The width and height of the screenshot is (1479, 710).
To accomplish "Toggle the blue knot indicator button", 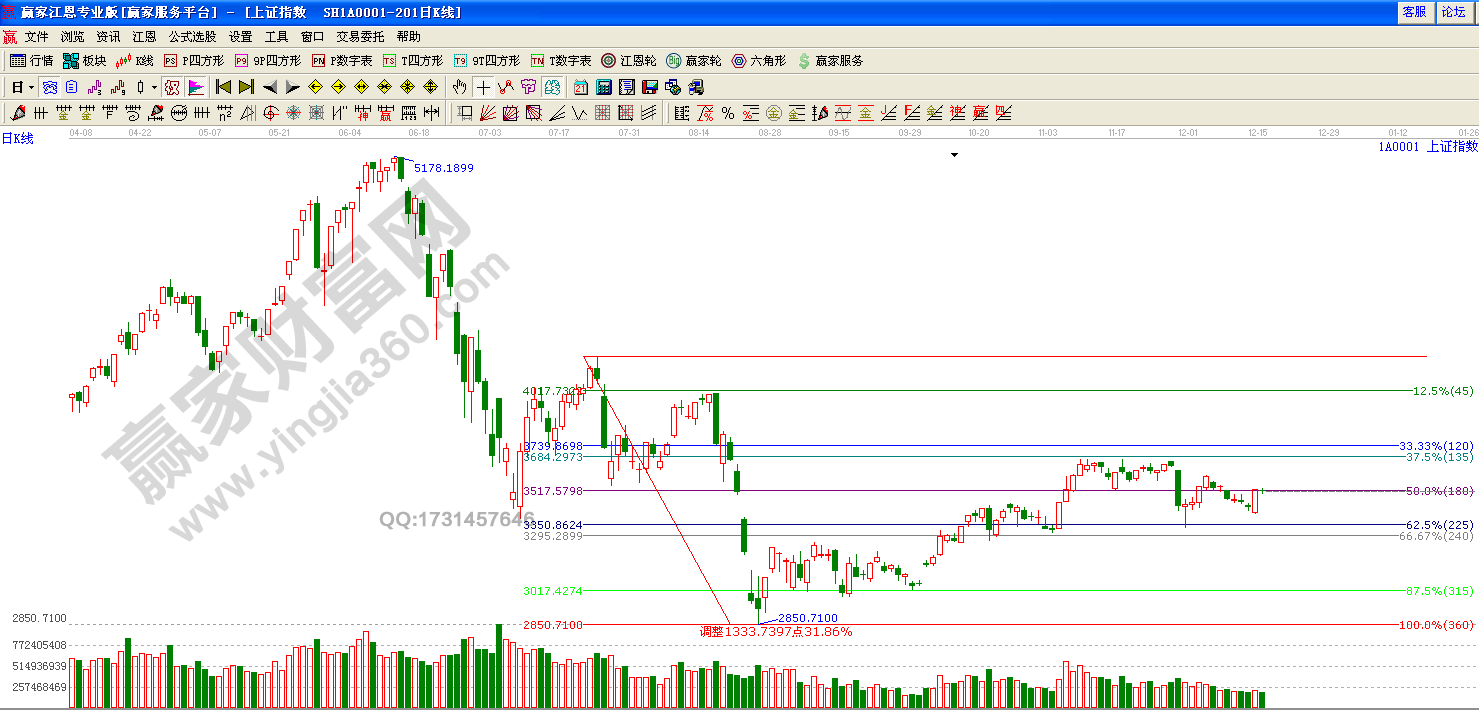I will tap(49, 87).
